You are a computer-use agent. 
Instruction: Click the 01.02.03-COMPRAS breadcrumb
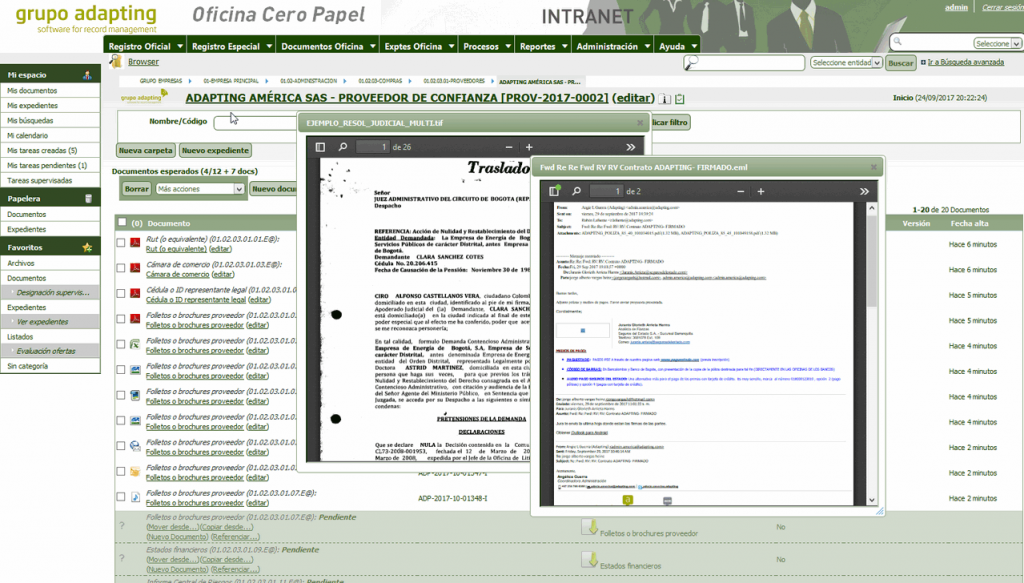coord(380,81)
